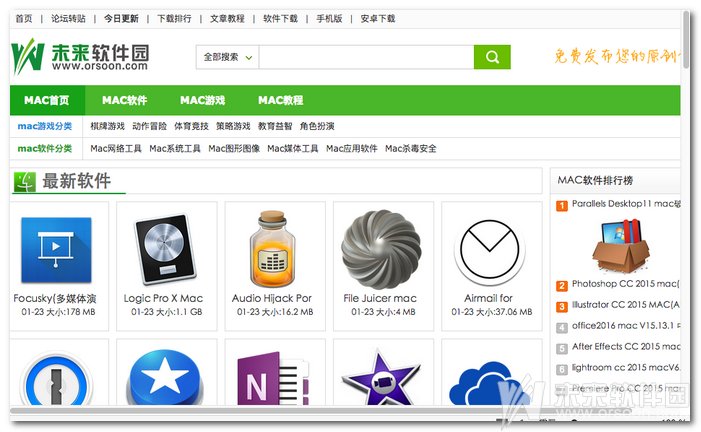Select the MAC软件 tab
701x432 pixels.
[x=125, y=100]
